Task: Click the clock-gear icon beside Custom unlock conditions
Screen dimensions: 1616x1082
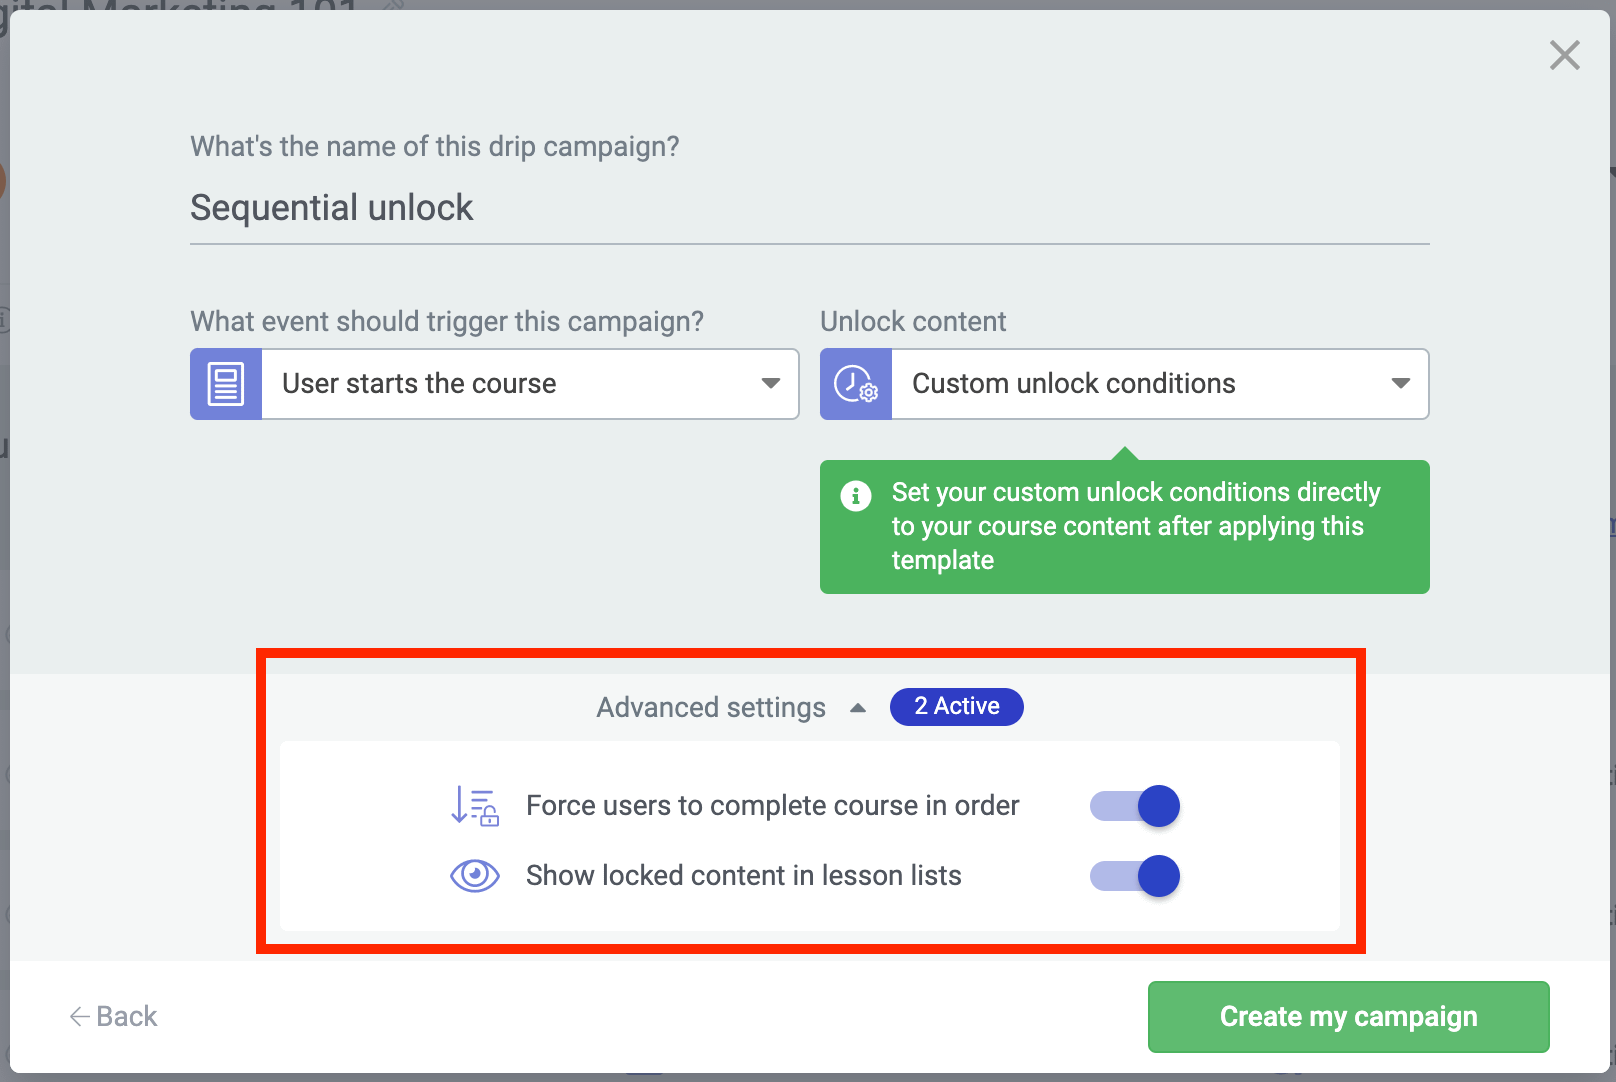Action: (856, 384)
